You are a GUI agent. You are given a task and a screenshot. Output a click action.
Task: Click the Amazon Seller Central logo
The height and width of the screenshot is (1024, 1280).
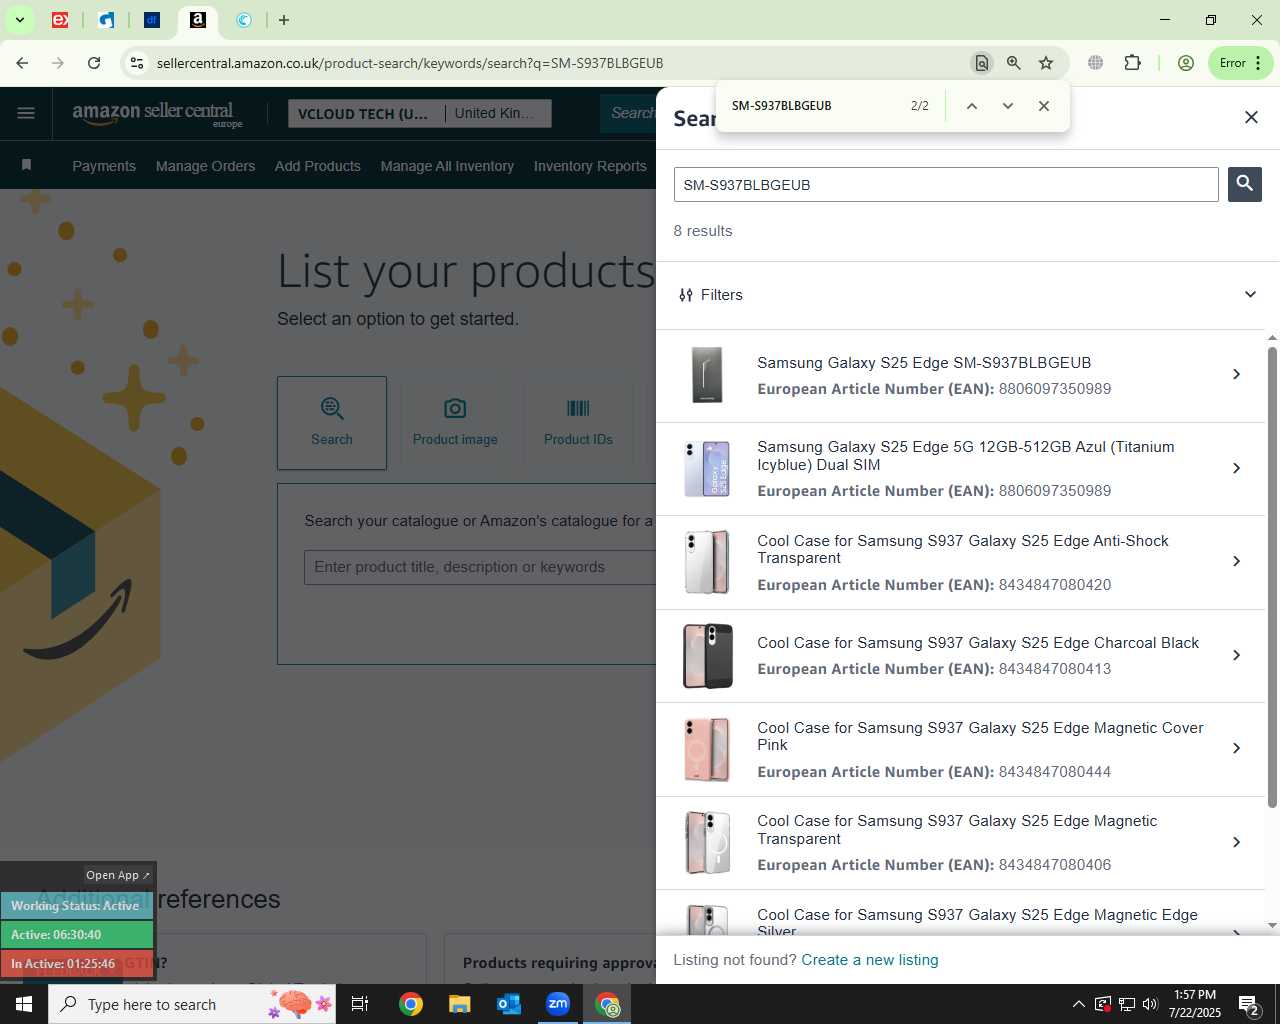coord(157,113)
